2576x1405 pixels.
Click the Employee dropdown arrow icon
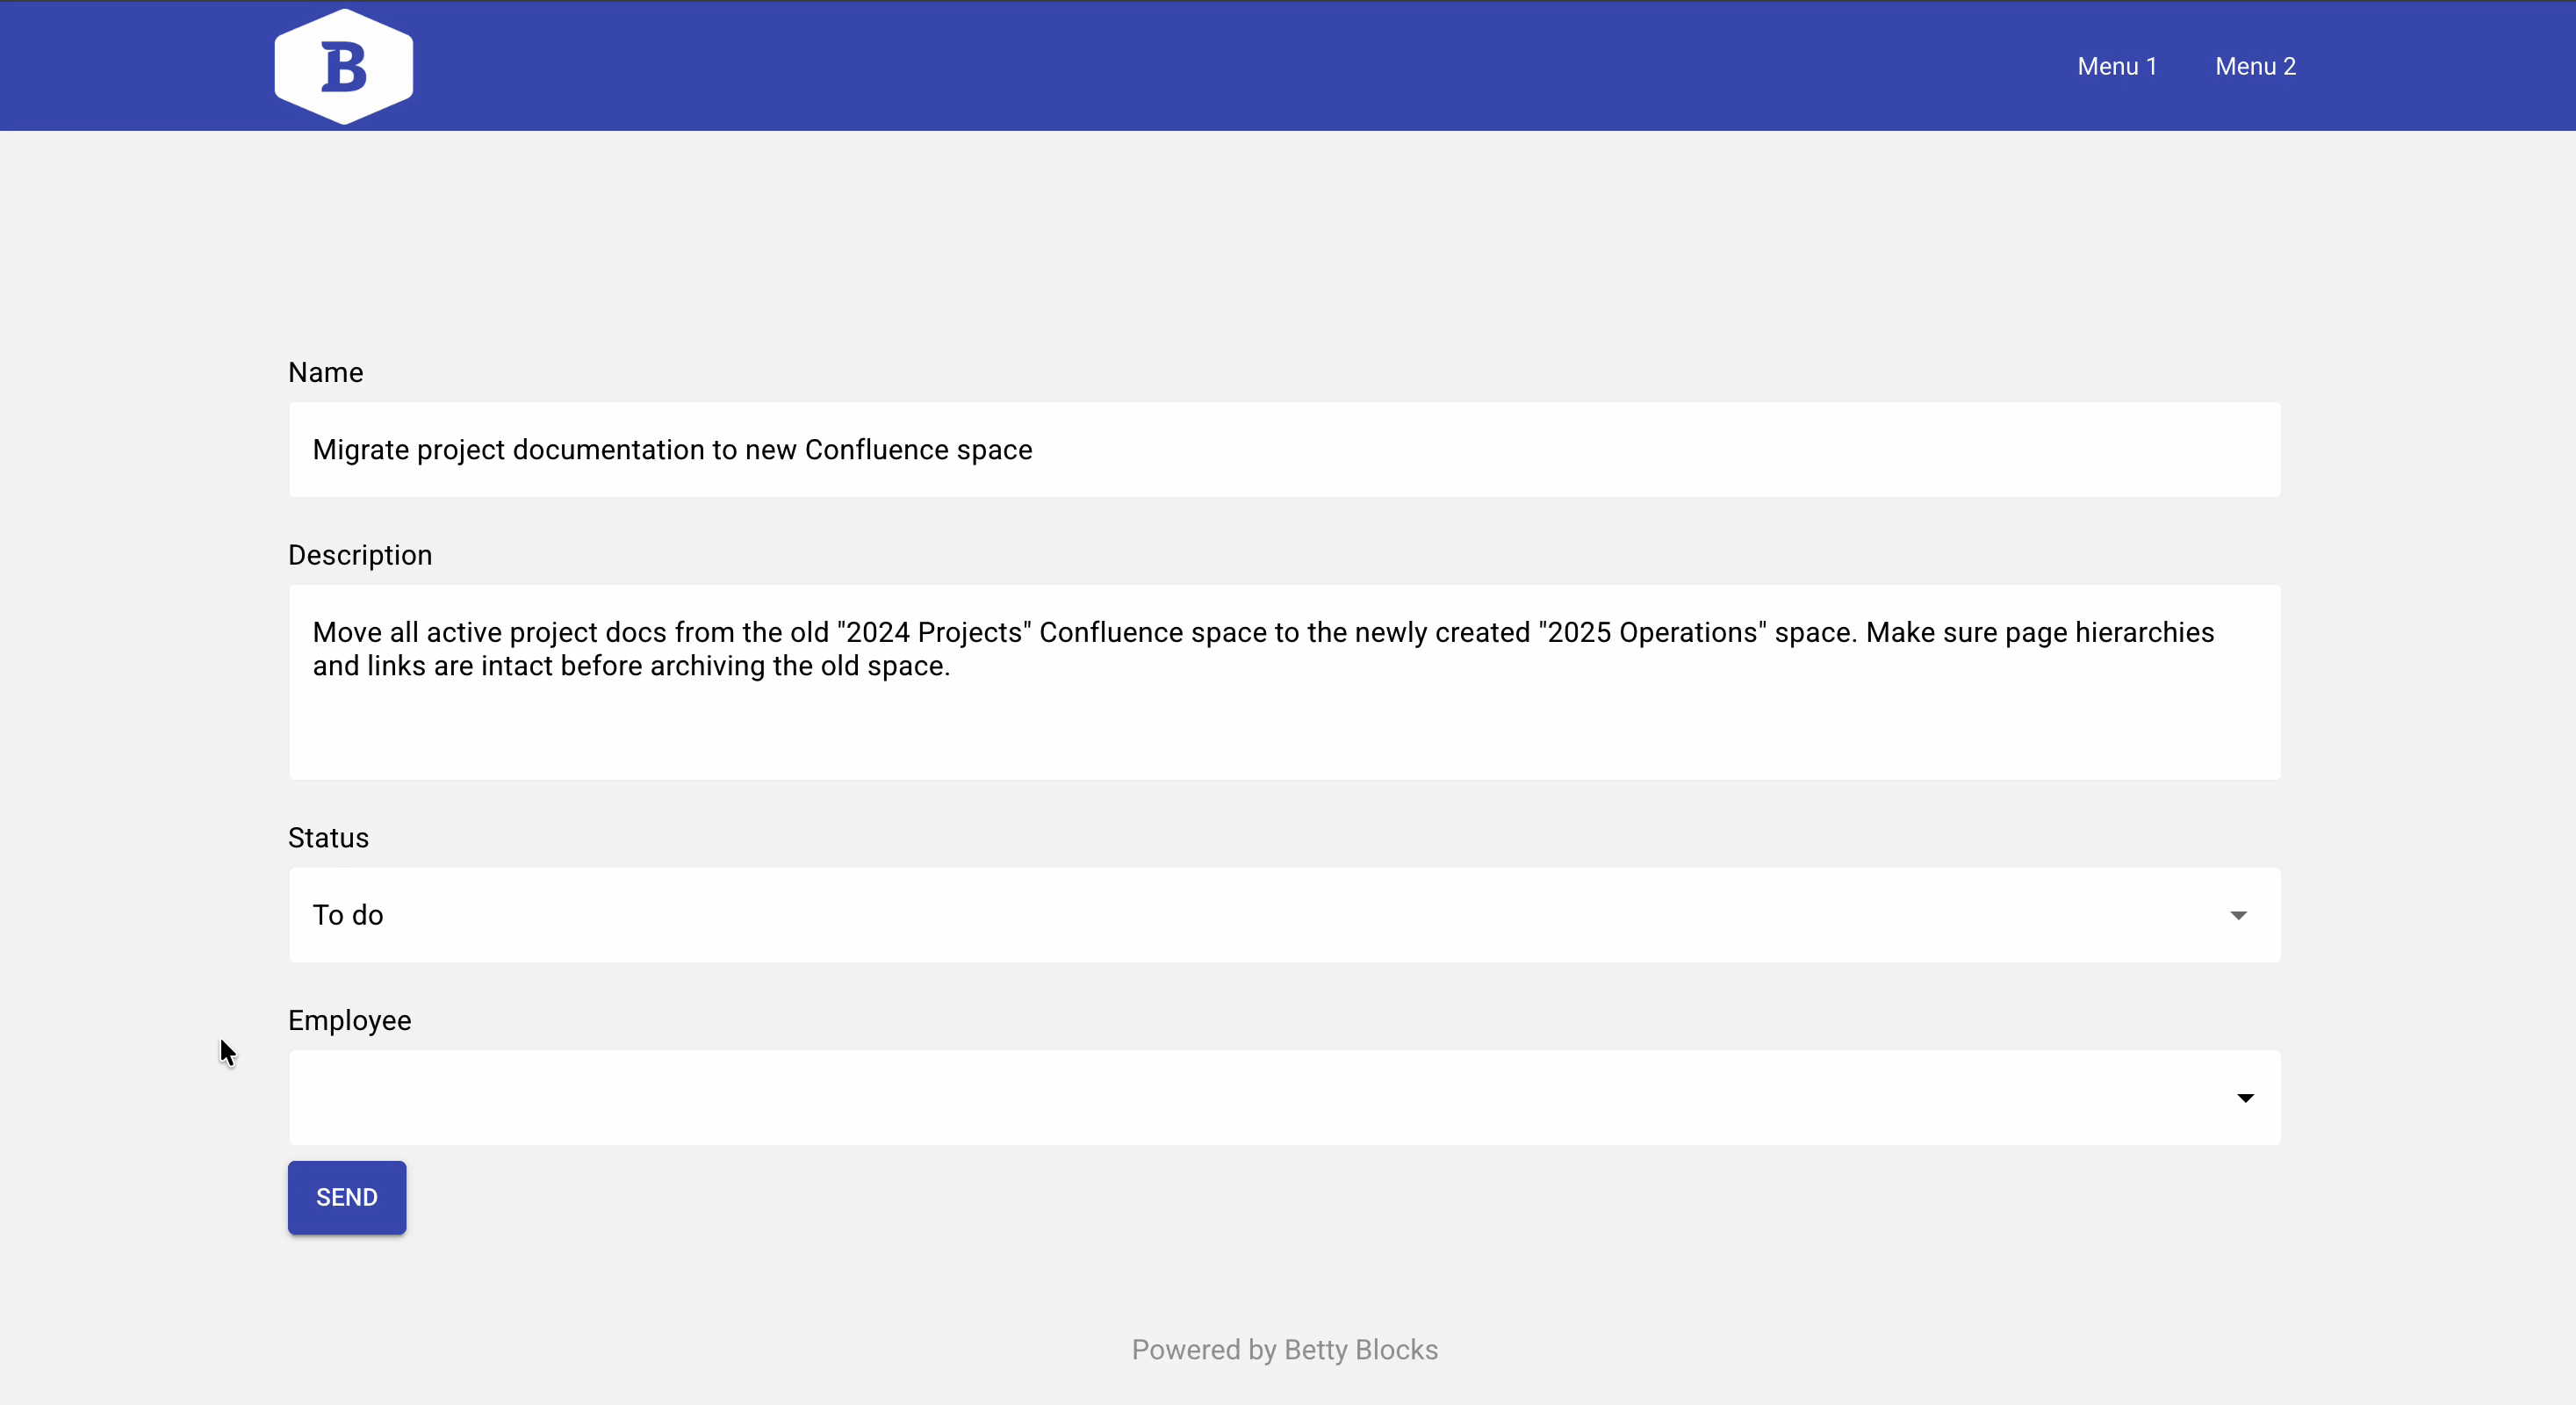tap(2245, 1098)
